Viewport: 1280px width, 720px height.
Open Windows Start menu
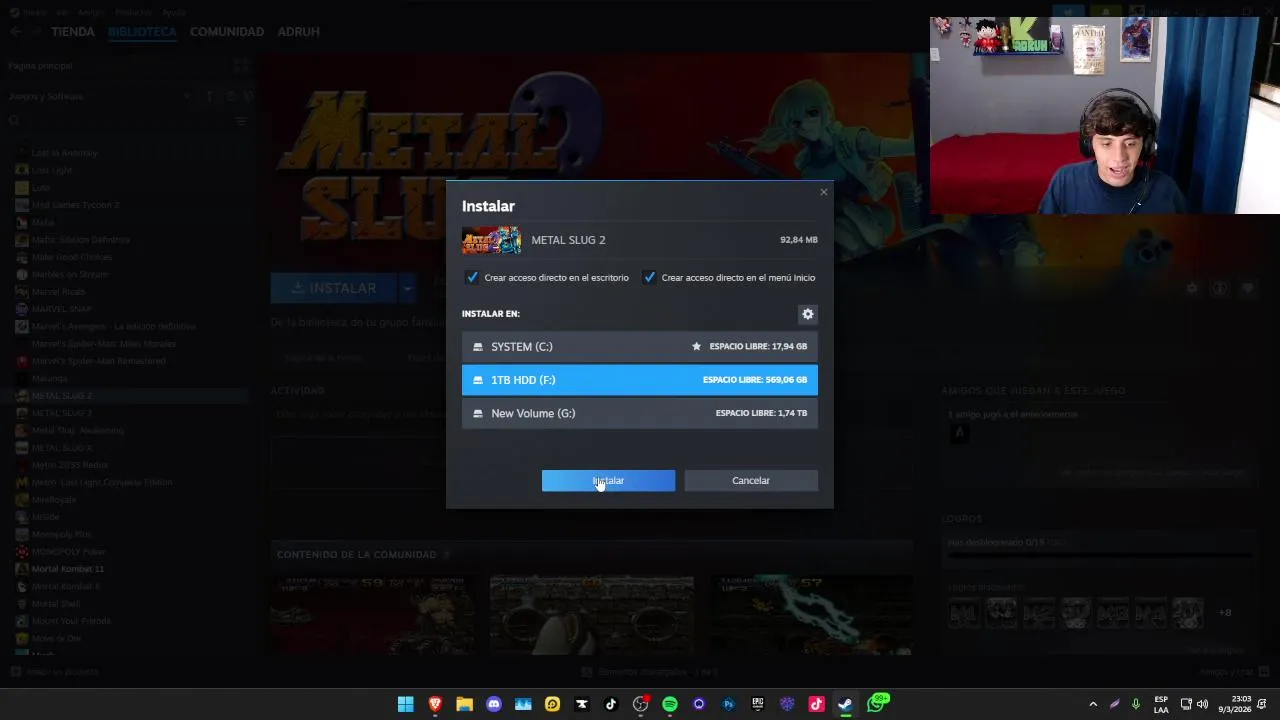coord(405,704)
